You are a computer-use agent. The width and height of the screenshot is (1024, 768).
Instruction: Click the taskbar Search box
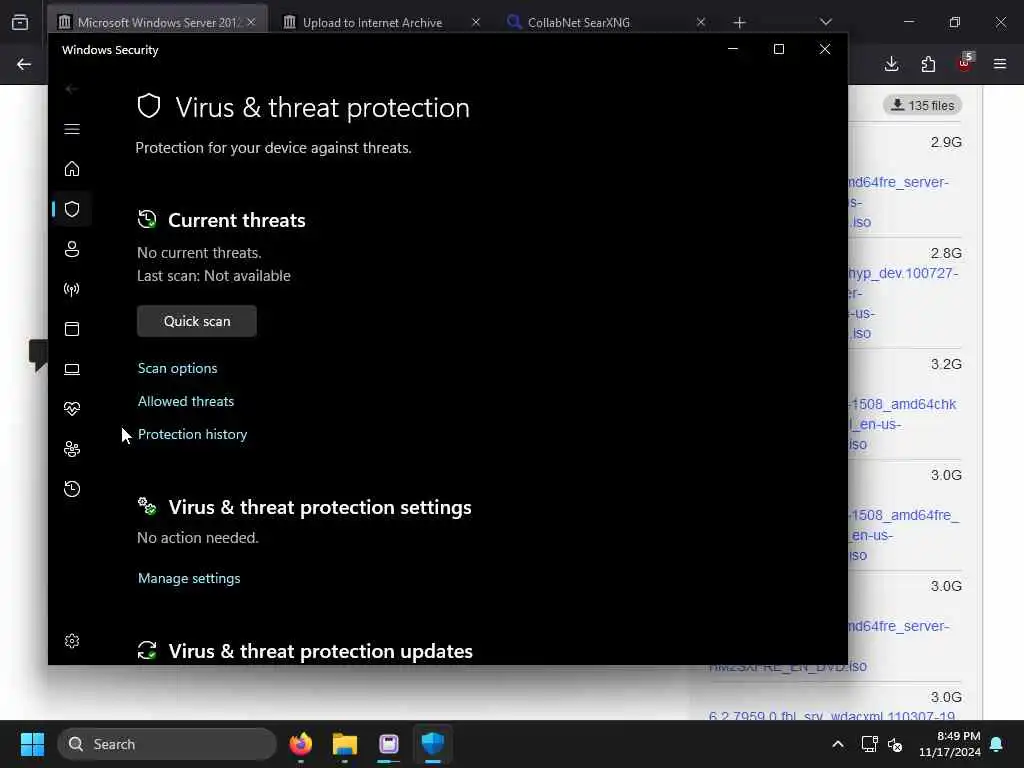167,744
